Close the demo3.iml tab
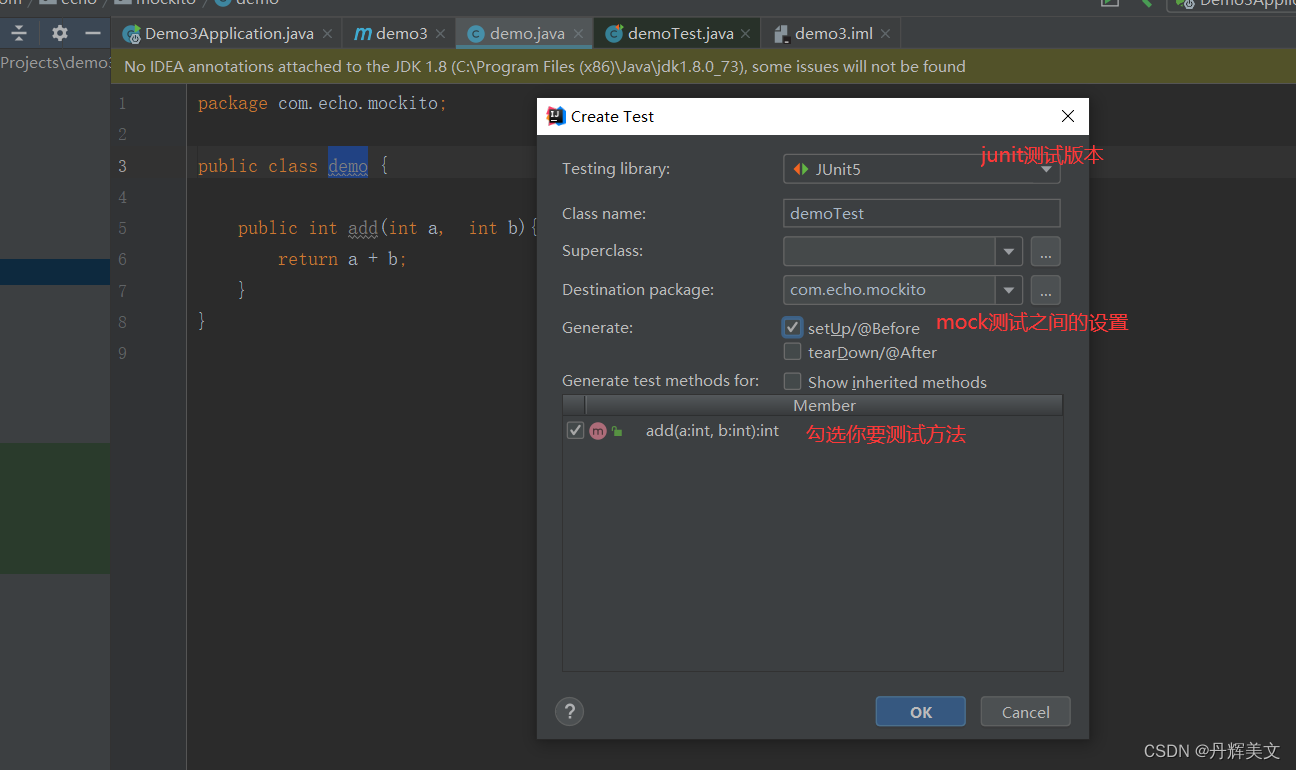The width and height of the screenshot is (1296, 770). pos(886,34)
